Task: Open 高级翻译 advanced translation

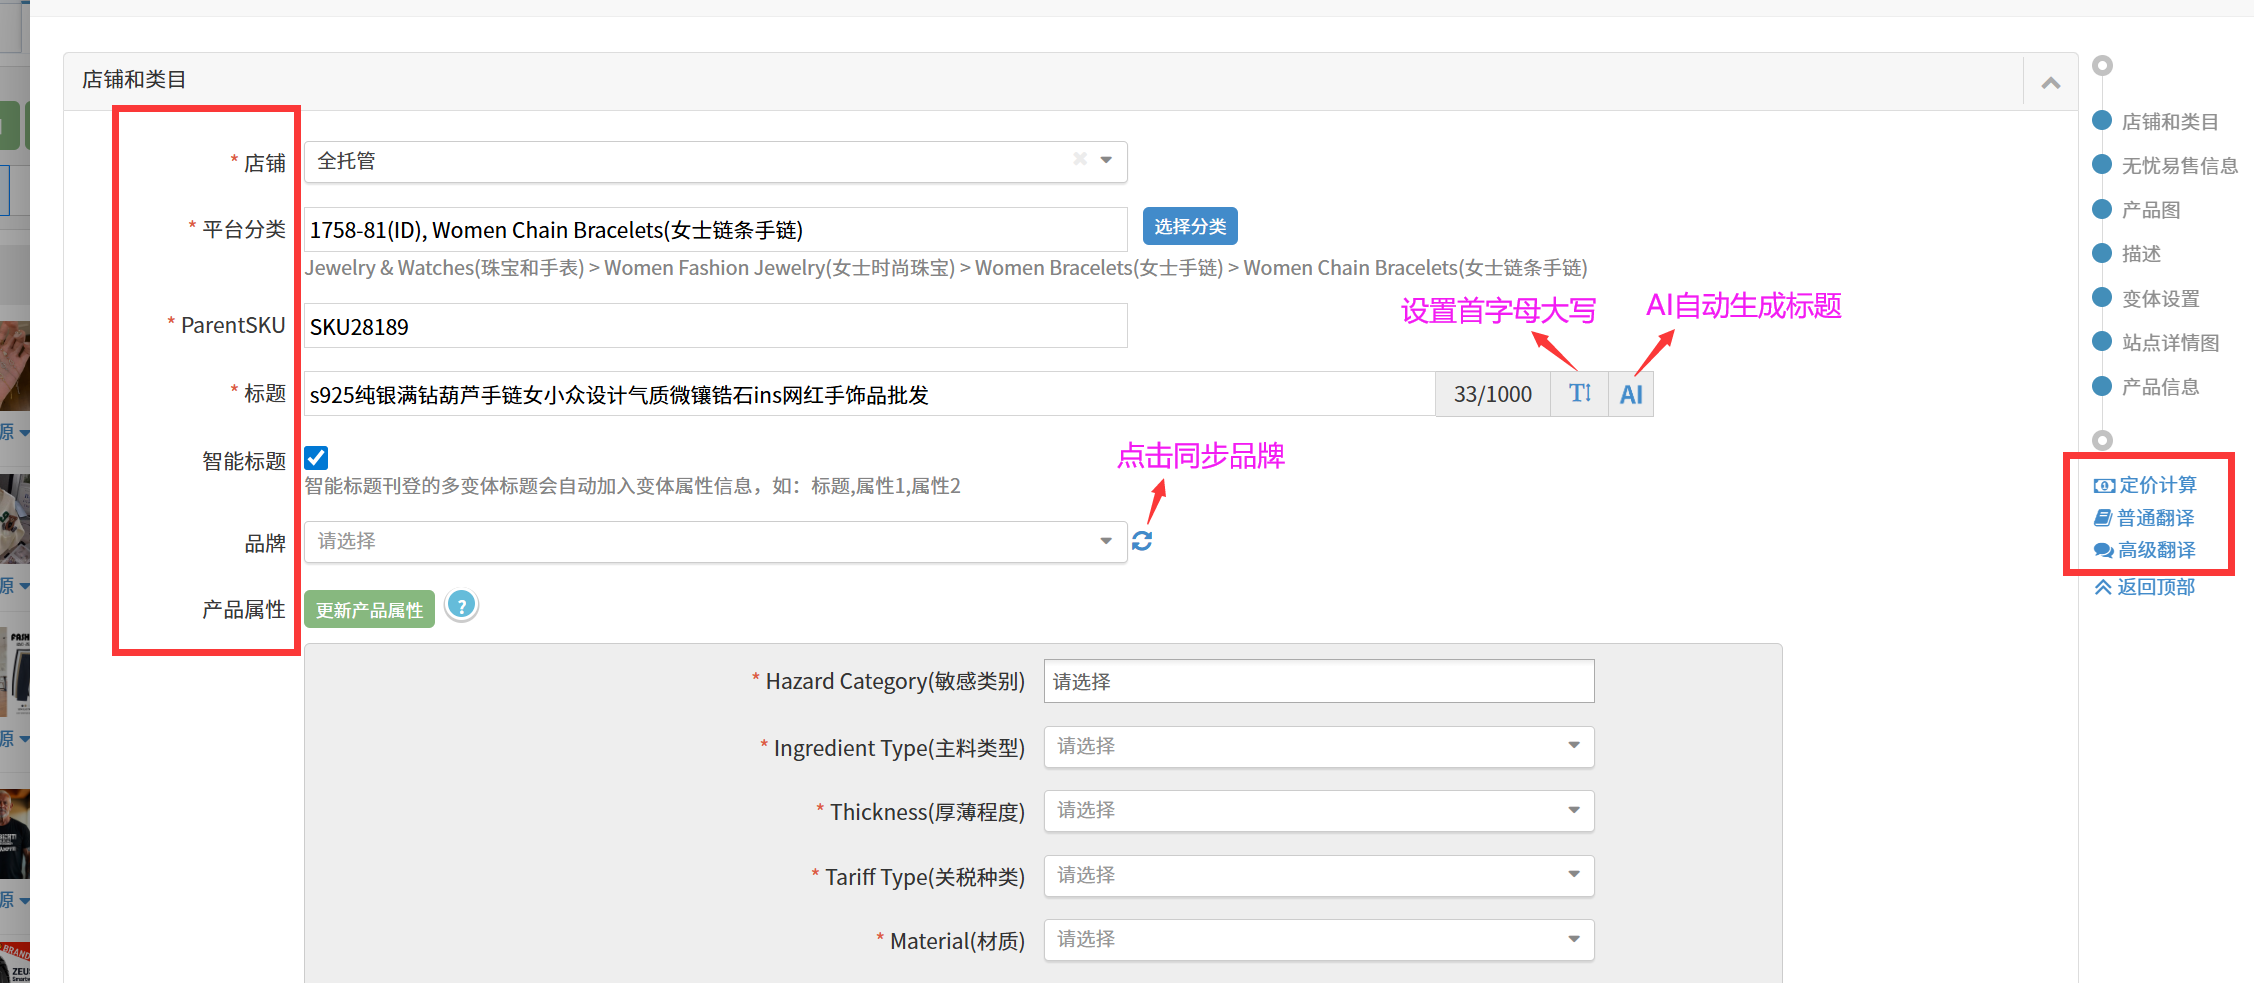Action: 2145,550
